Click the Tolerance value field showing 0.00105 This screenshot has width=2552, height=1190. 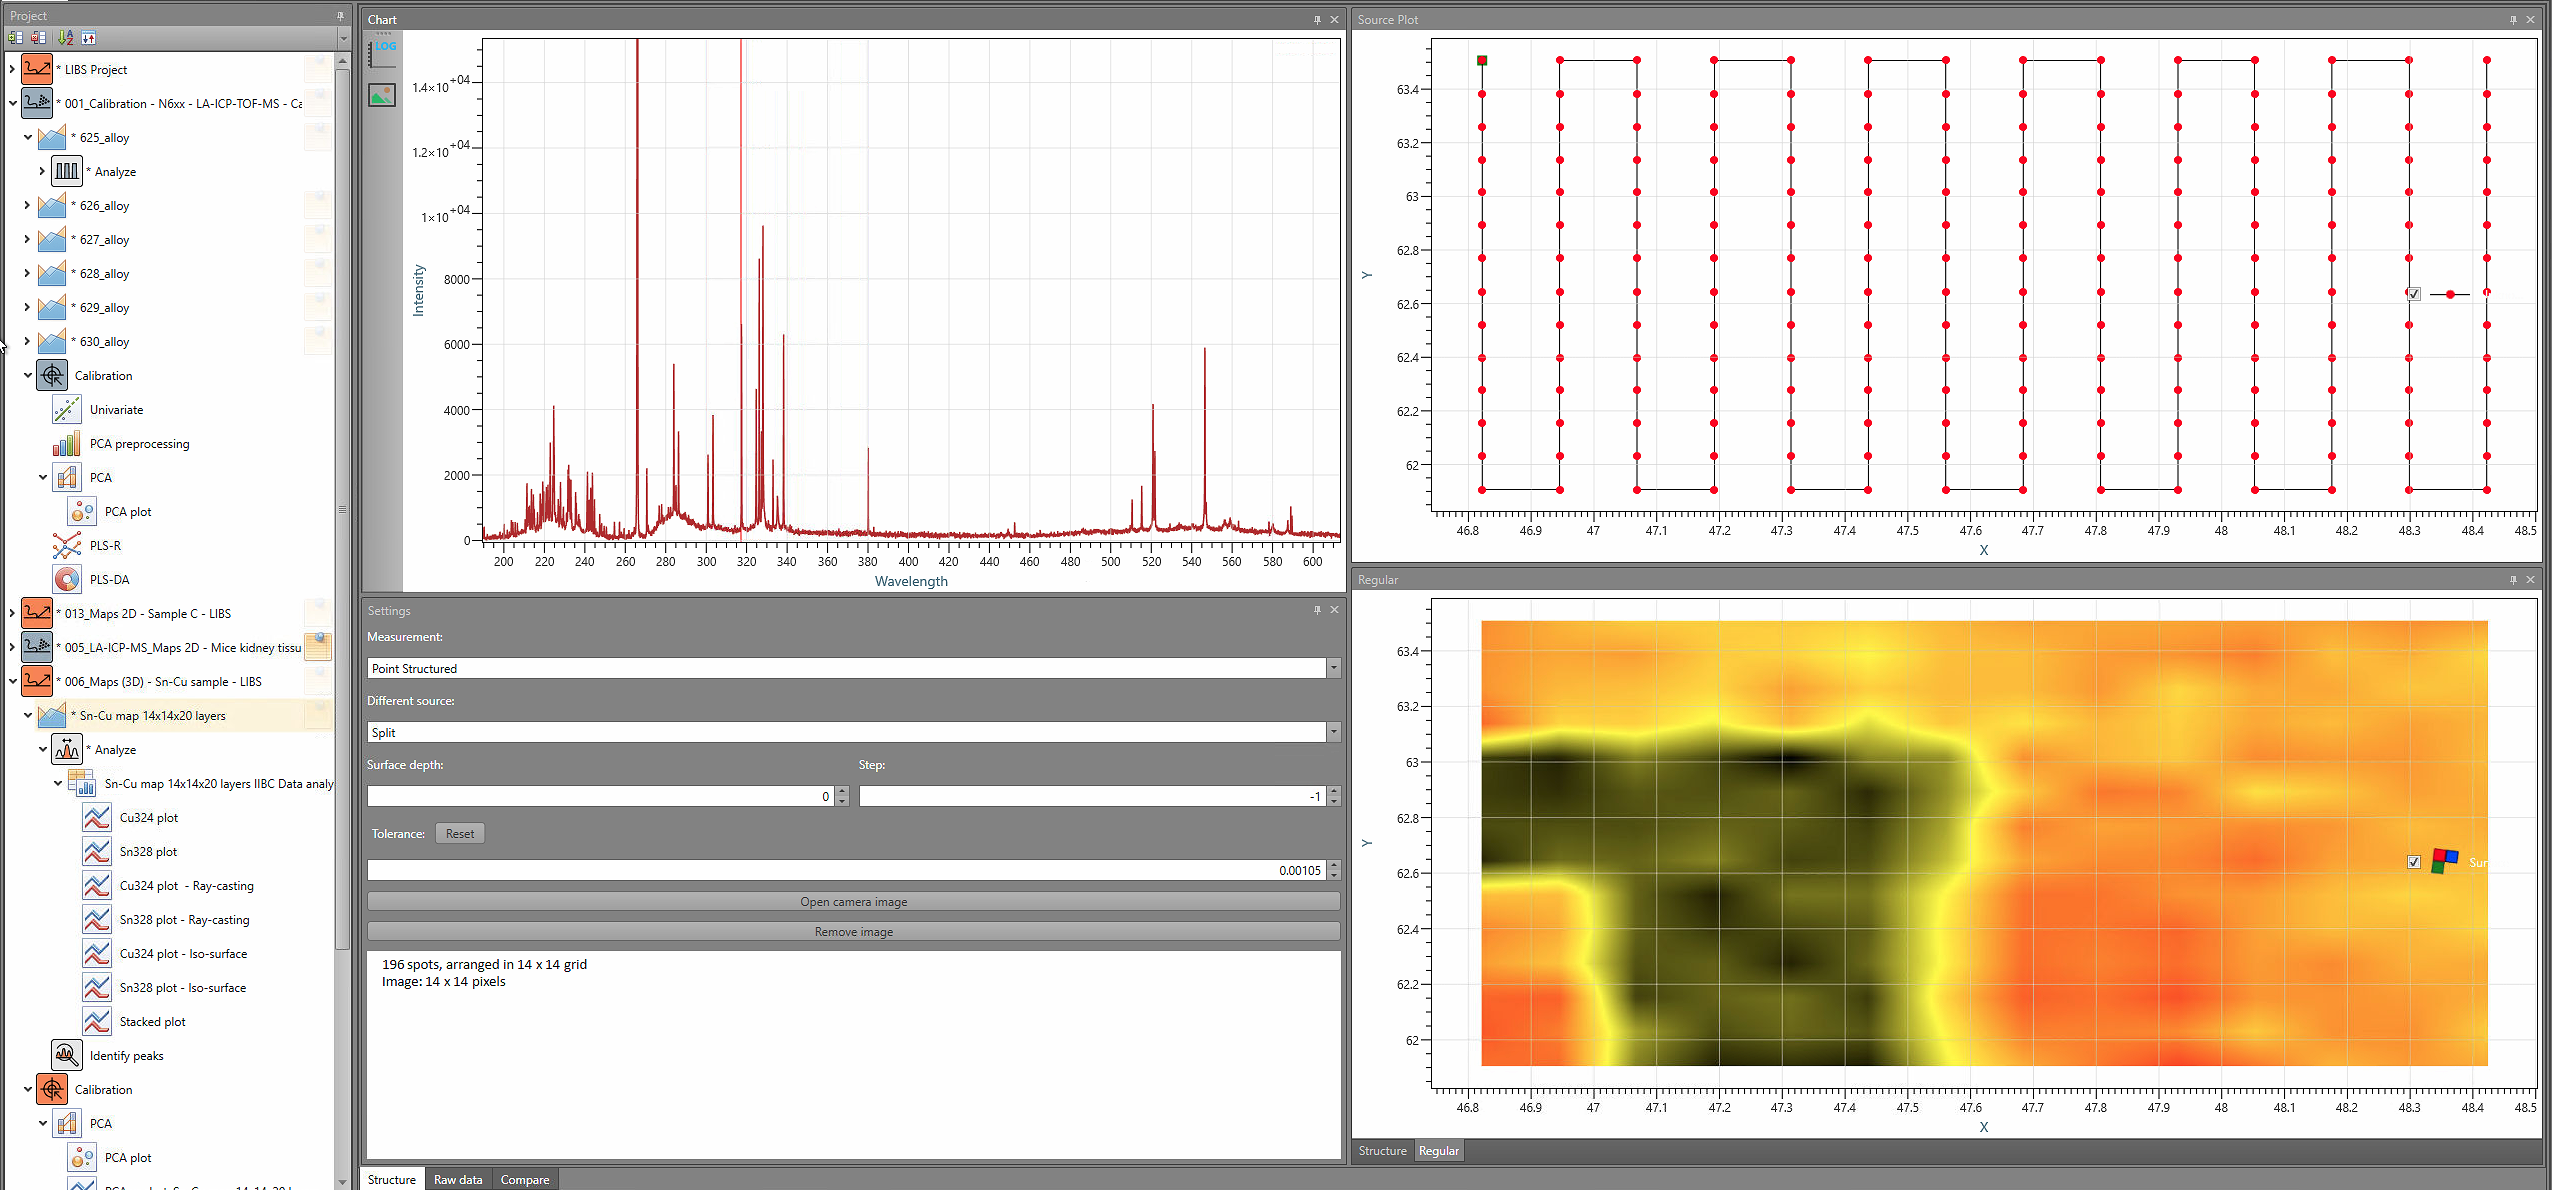pyautogui.click(x=847, y=870)
